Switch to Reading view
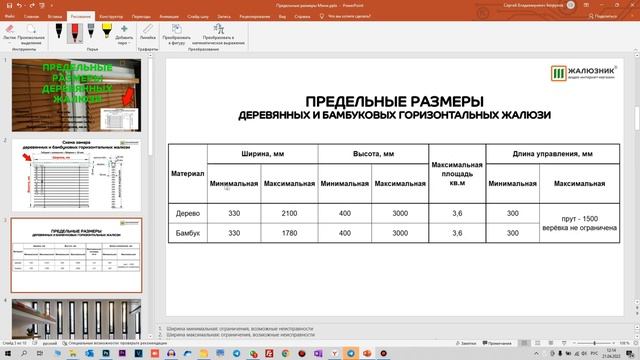This screenshot has height=360, width=640. pos(551,343)
